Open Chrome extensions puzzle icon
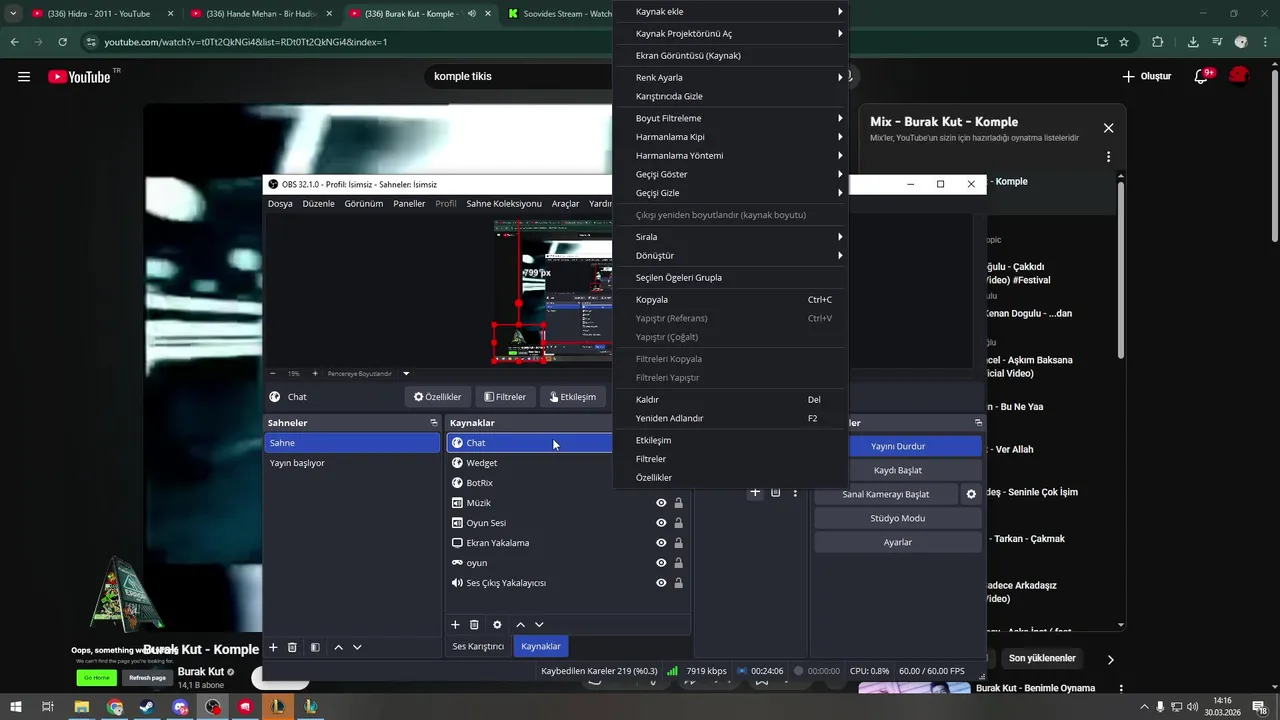 pyautogui.click(x=1158, y=42)
